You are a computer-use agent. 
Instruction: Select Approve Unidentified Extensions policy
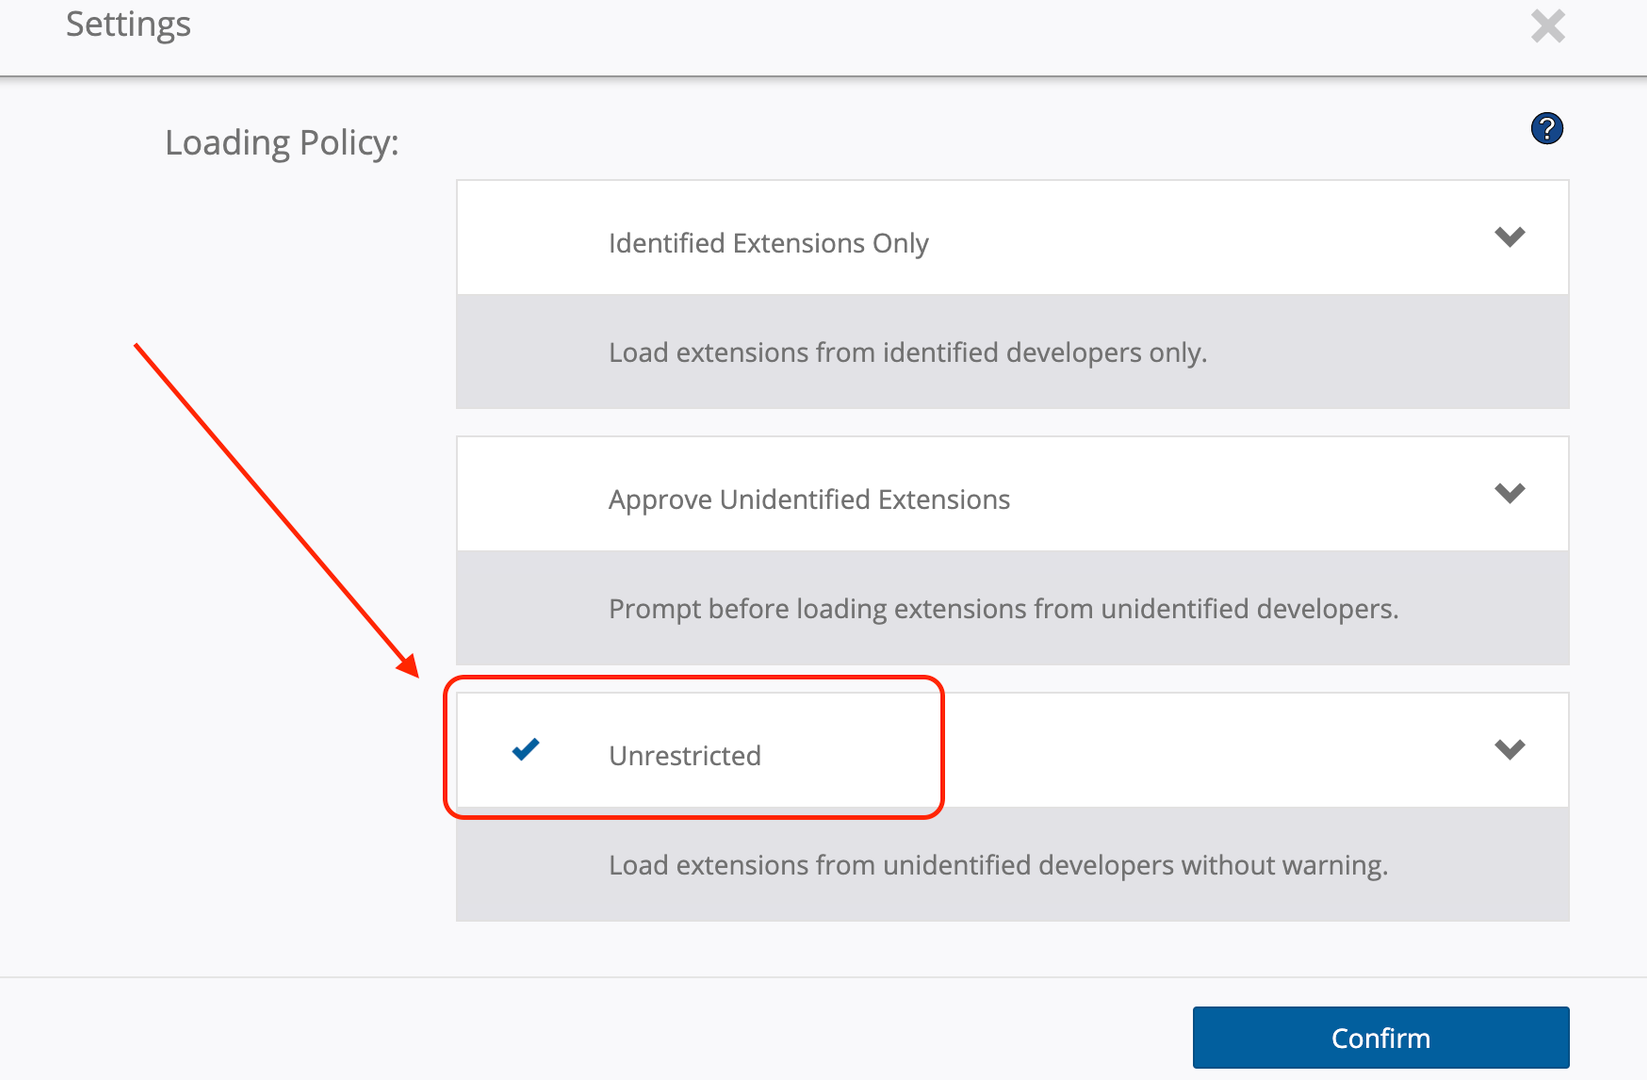(x=809, y=499)
